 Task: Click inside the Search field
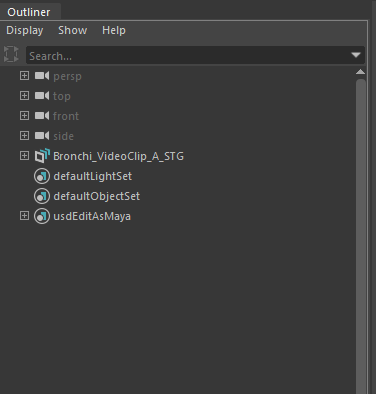tap(188, 56)
